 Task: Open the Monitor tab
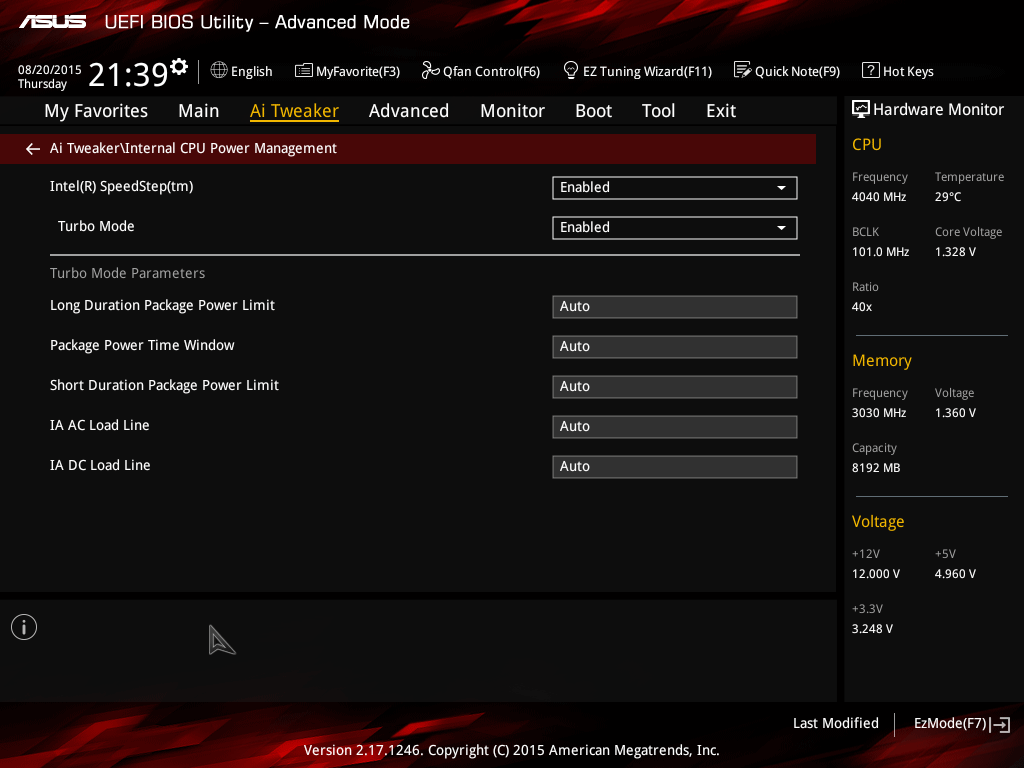coord(513,111)
